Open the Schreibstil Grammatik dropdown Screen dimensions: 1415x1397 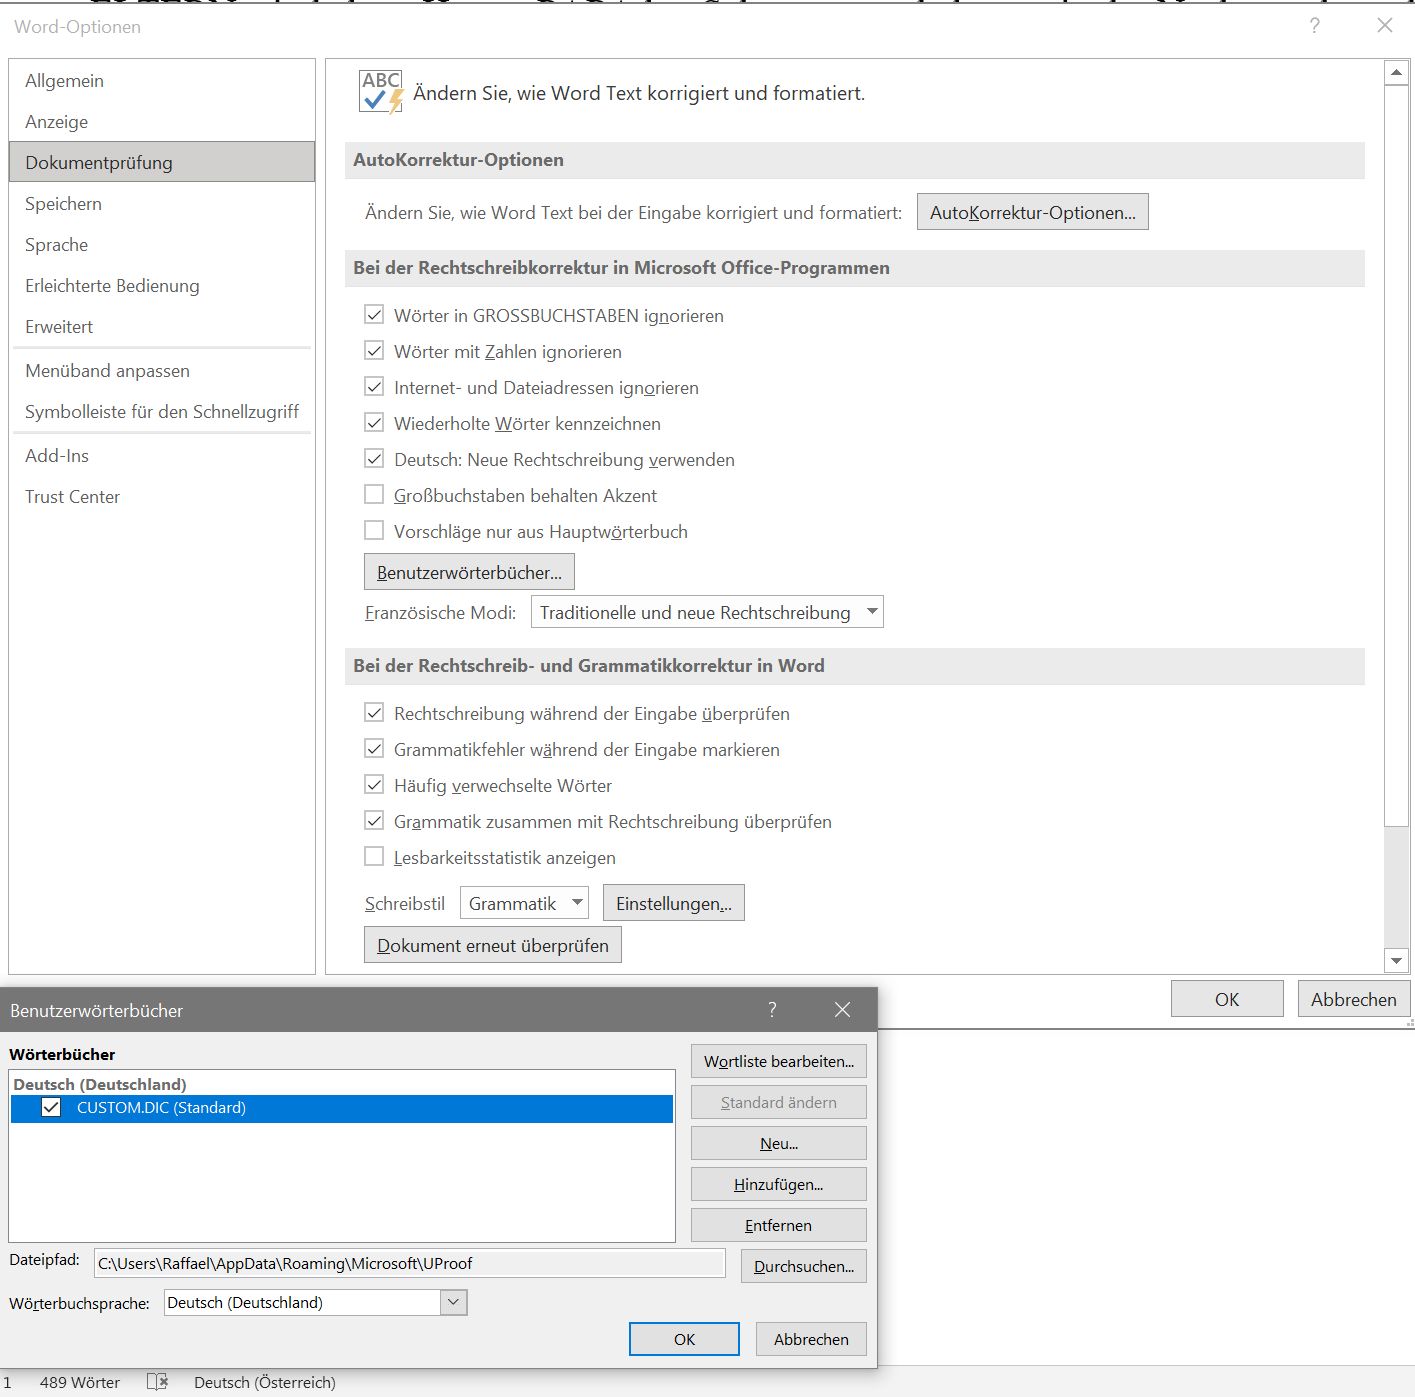[x=524, y=903]
